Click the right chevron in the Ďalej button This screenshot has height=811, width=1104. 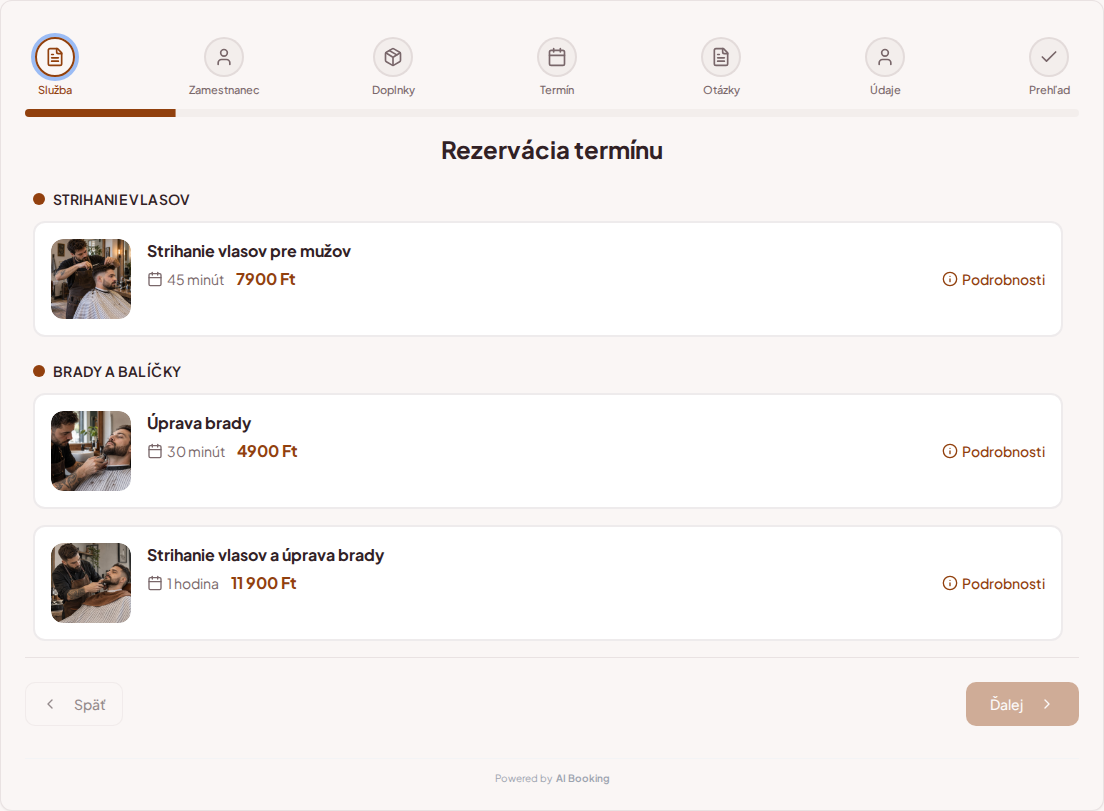(1047, 704)
